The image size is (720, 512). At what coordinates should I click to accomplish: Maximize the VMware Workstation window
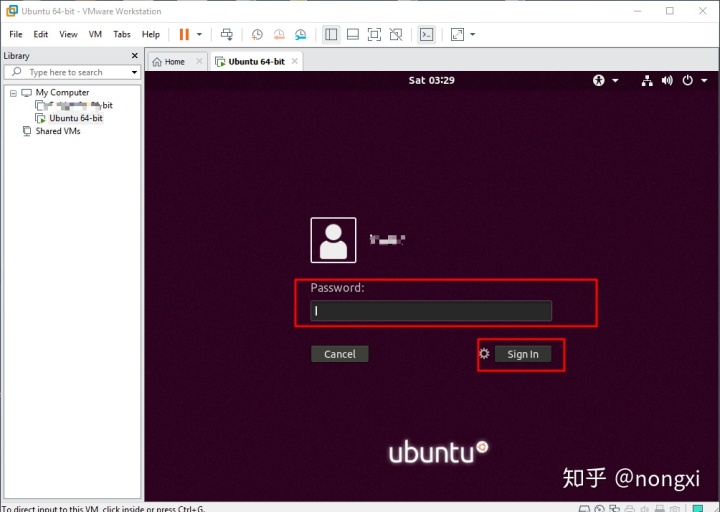(670, 11)
